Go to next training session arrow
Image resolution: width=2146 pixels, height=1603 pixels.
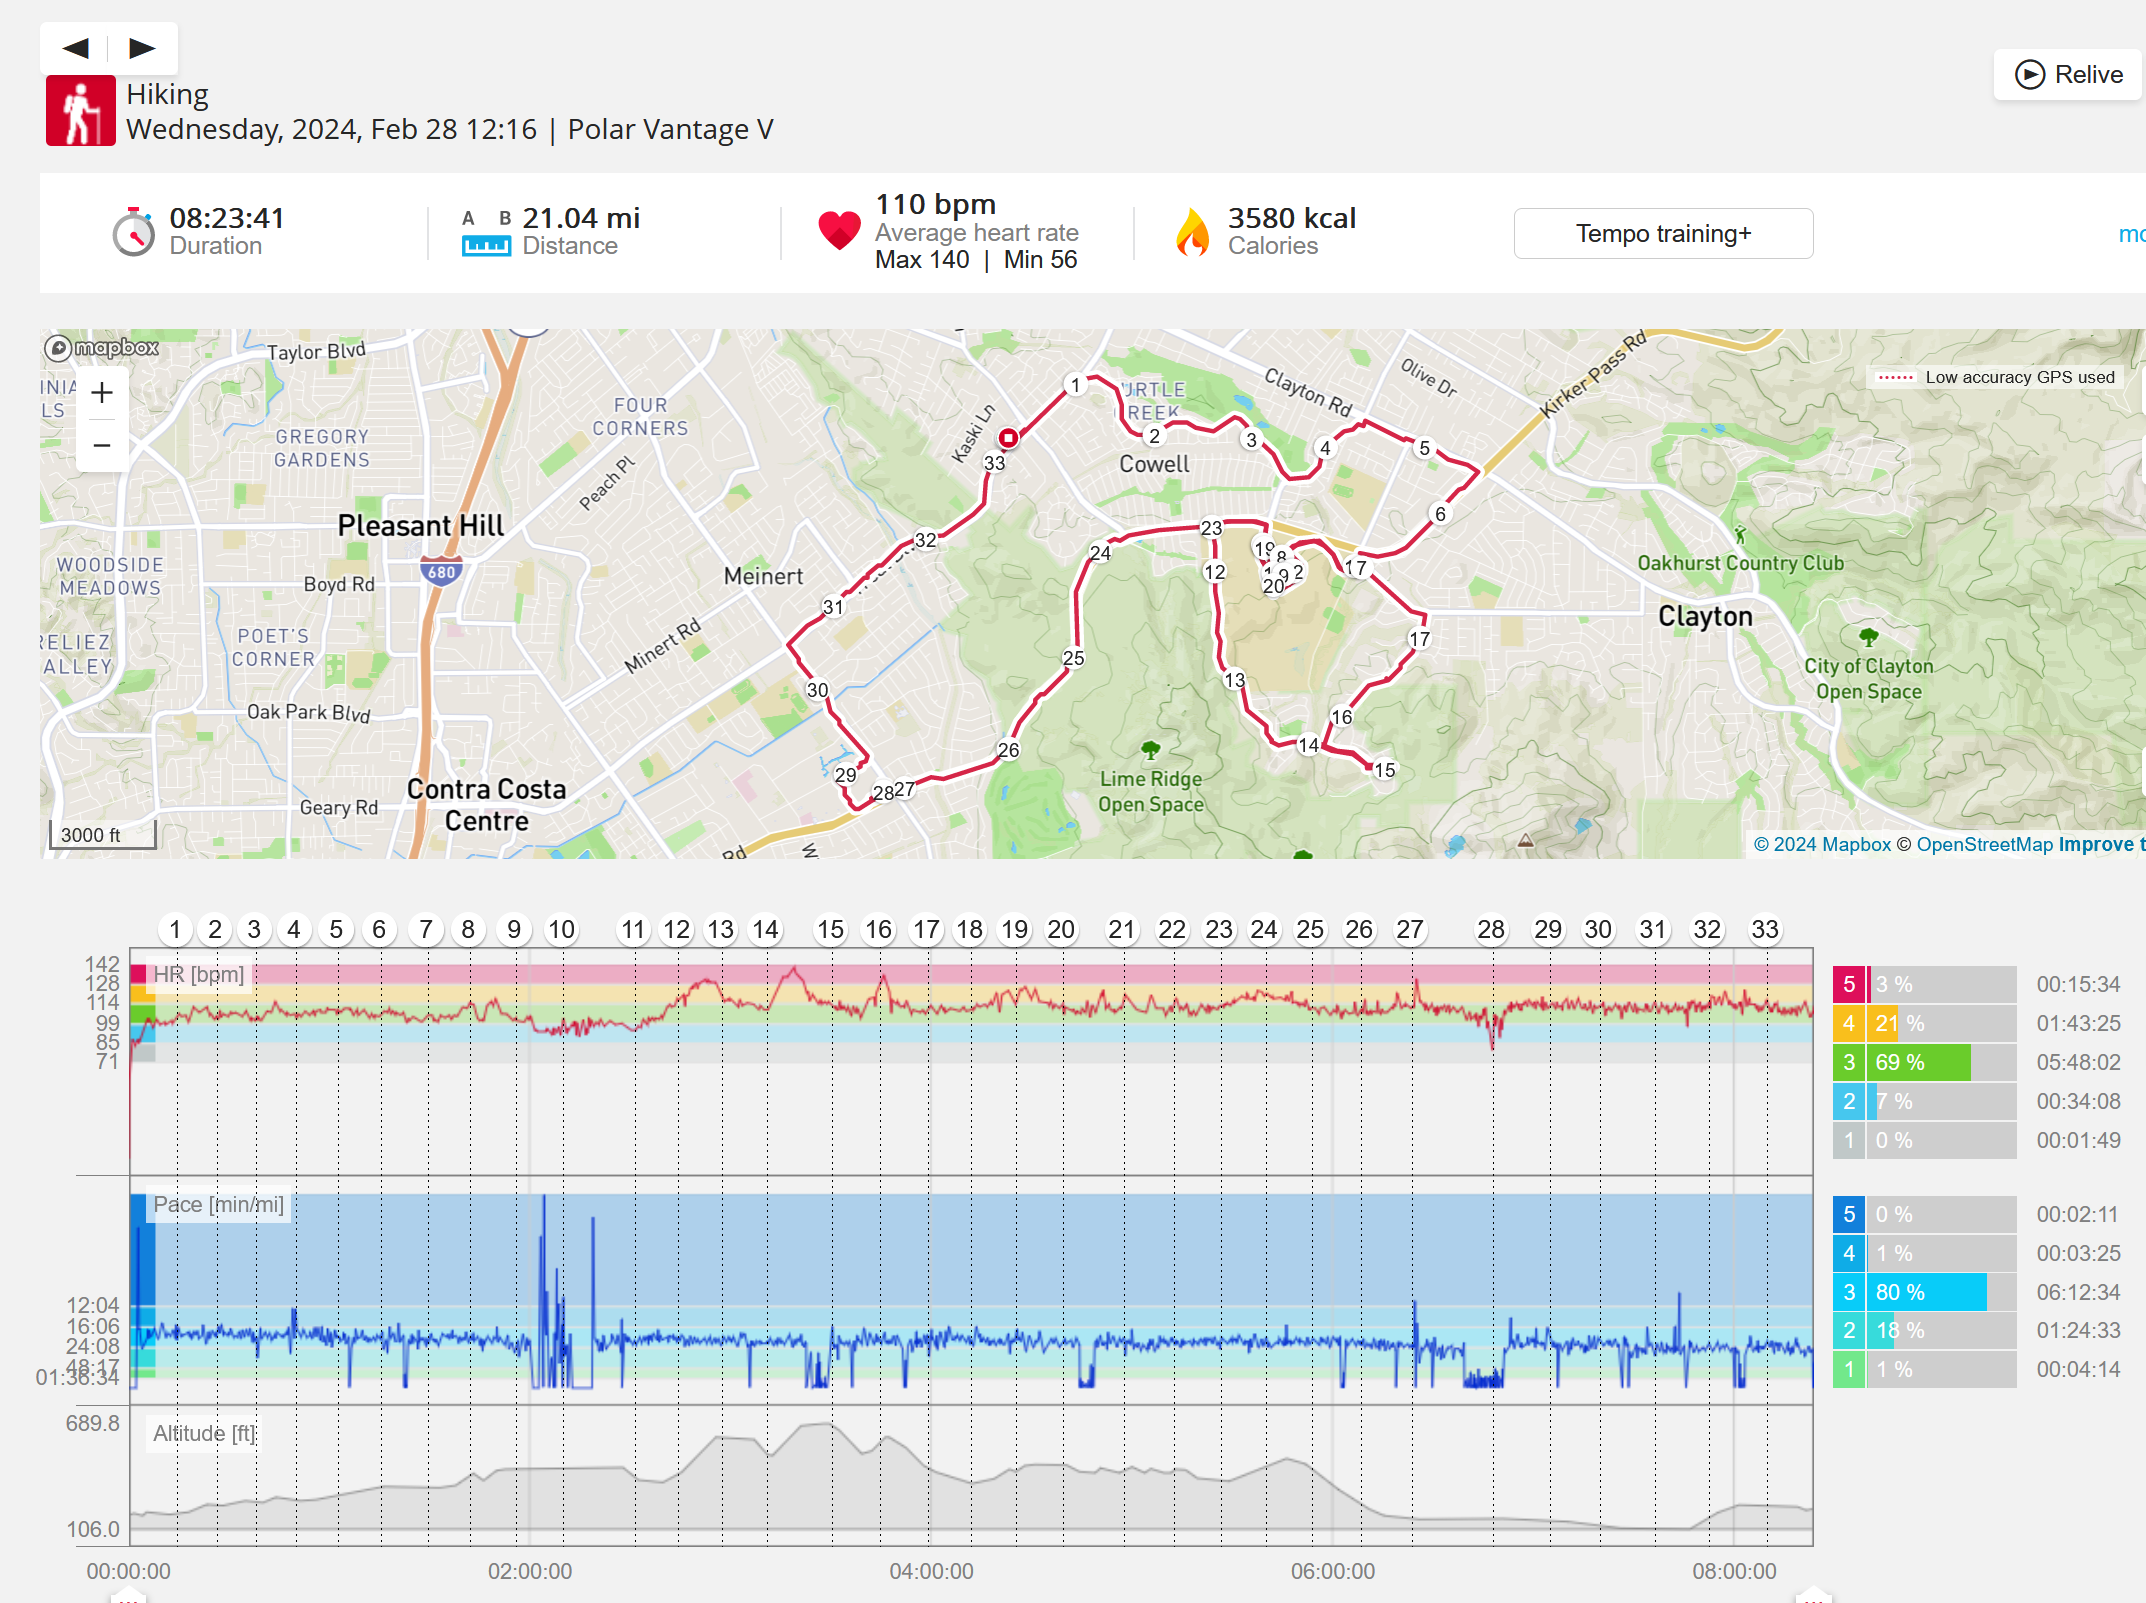pos(142,48)
